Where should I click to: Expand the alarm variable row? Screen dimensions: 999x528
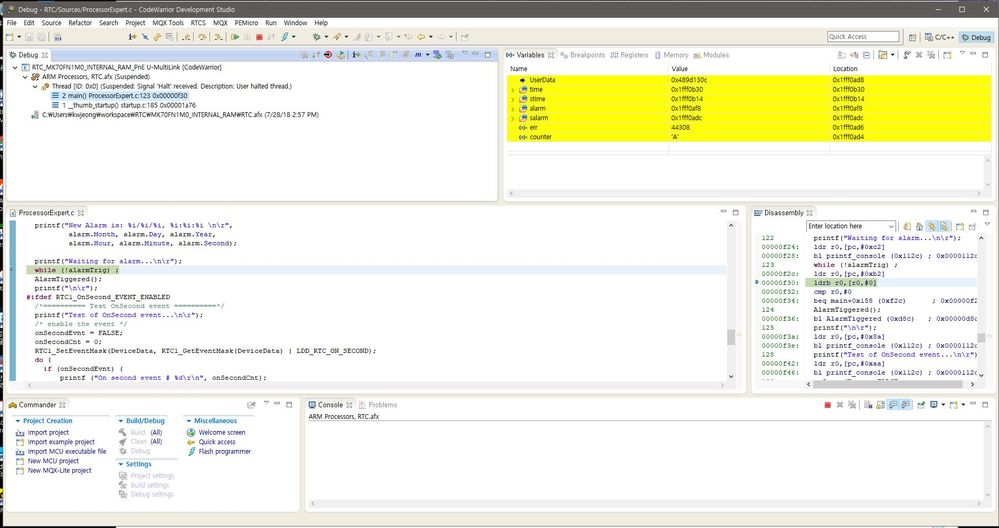[x=513, y=109]
